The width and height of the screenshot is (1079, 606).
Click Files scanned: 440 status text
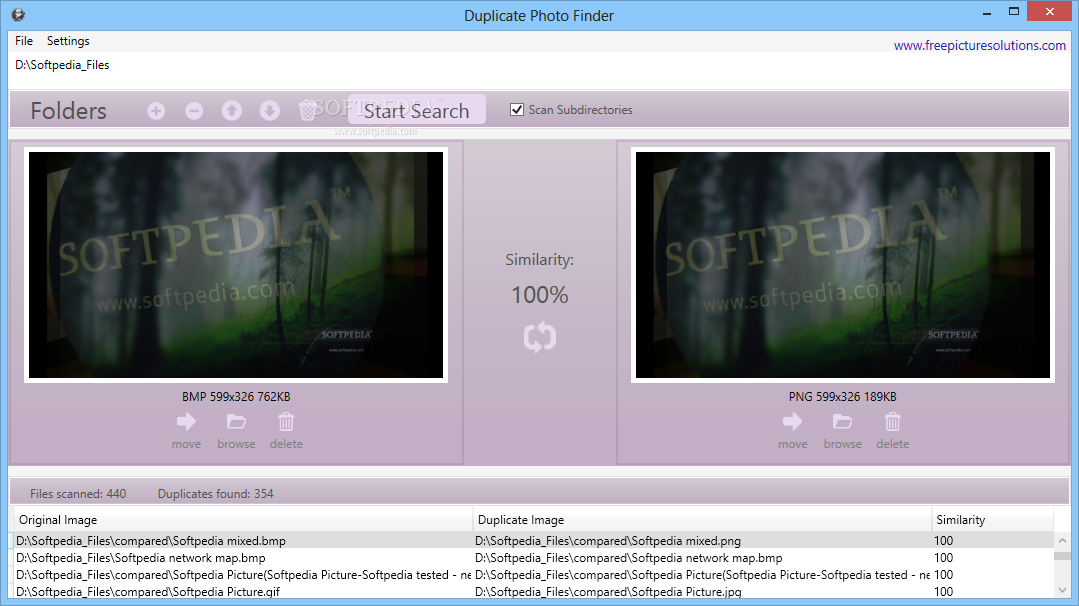click(78, 494)
